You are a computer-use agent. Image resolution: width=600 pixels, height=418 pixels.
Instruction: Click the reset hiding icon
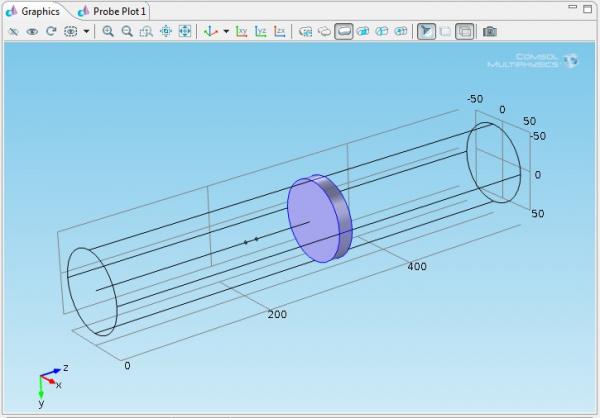point(51,31)
